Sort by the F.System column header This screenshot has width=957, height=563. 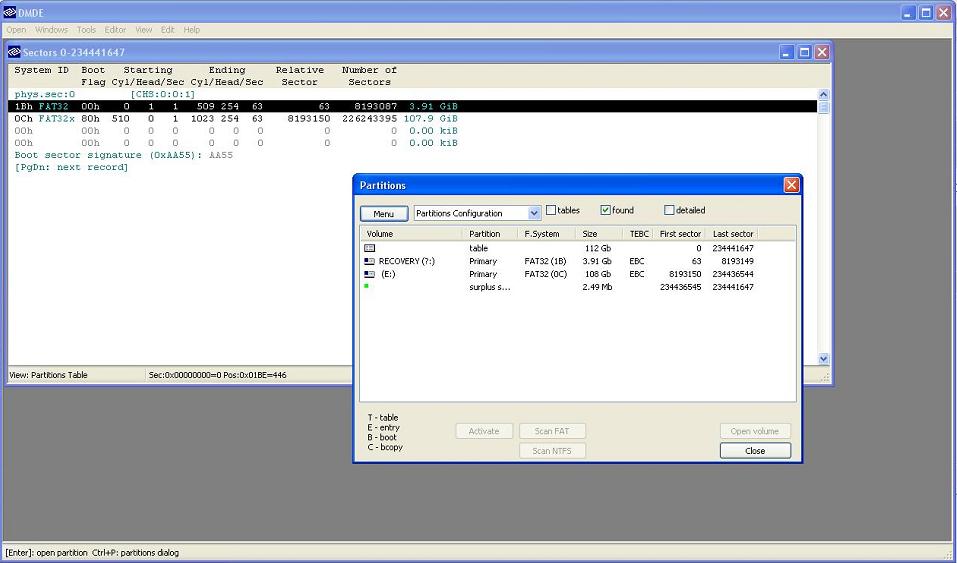[x=547, y=234]
